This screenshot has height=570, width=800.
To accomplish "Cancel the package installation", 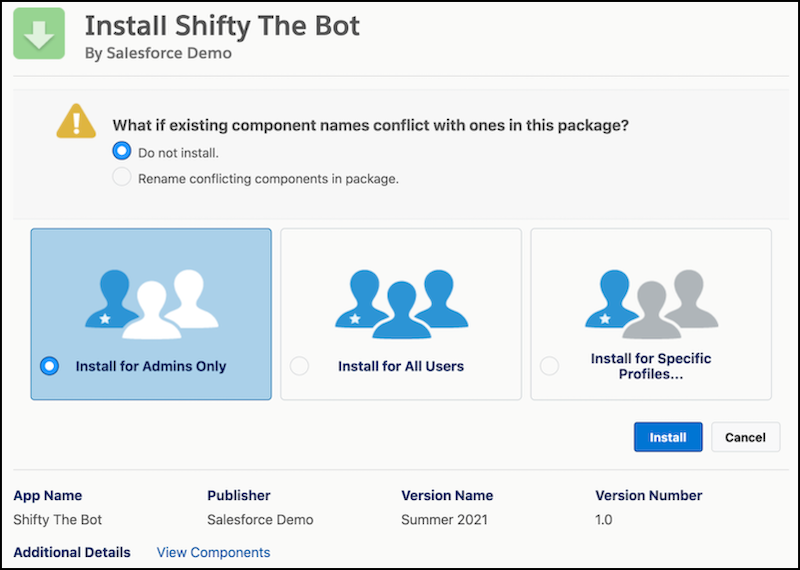I will 745,437.
